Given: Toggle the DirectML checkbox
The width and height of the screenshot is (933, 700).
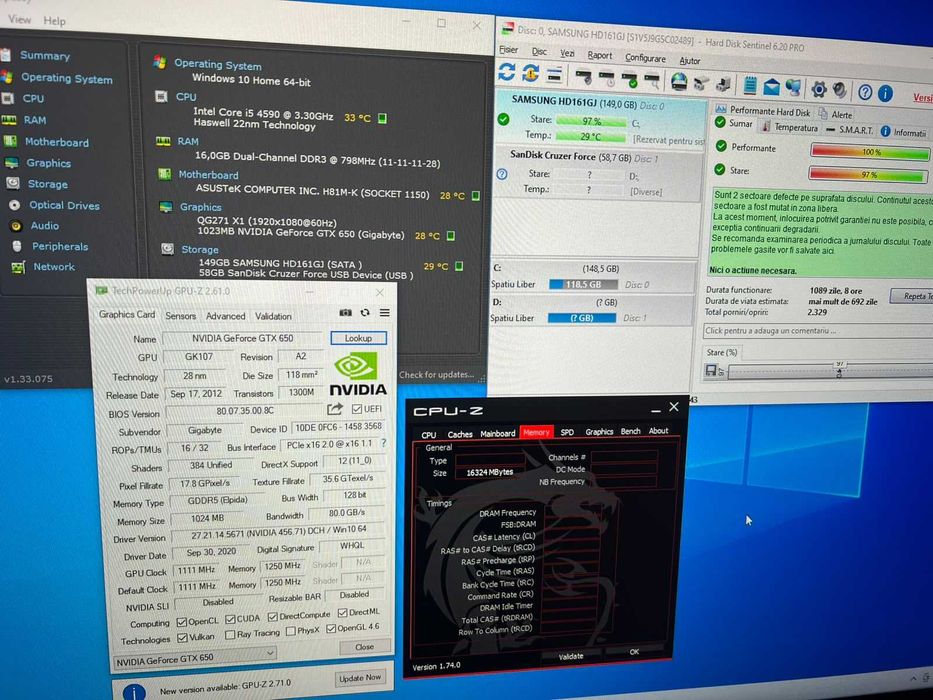Looking at the screenshot, I should pyautogui.click(x=342, y=612).
